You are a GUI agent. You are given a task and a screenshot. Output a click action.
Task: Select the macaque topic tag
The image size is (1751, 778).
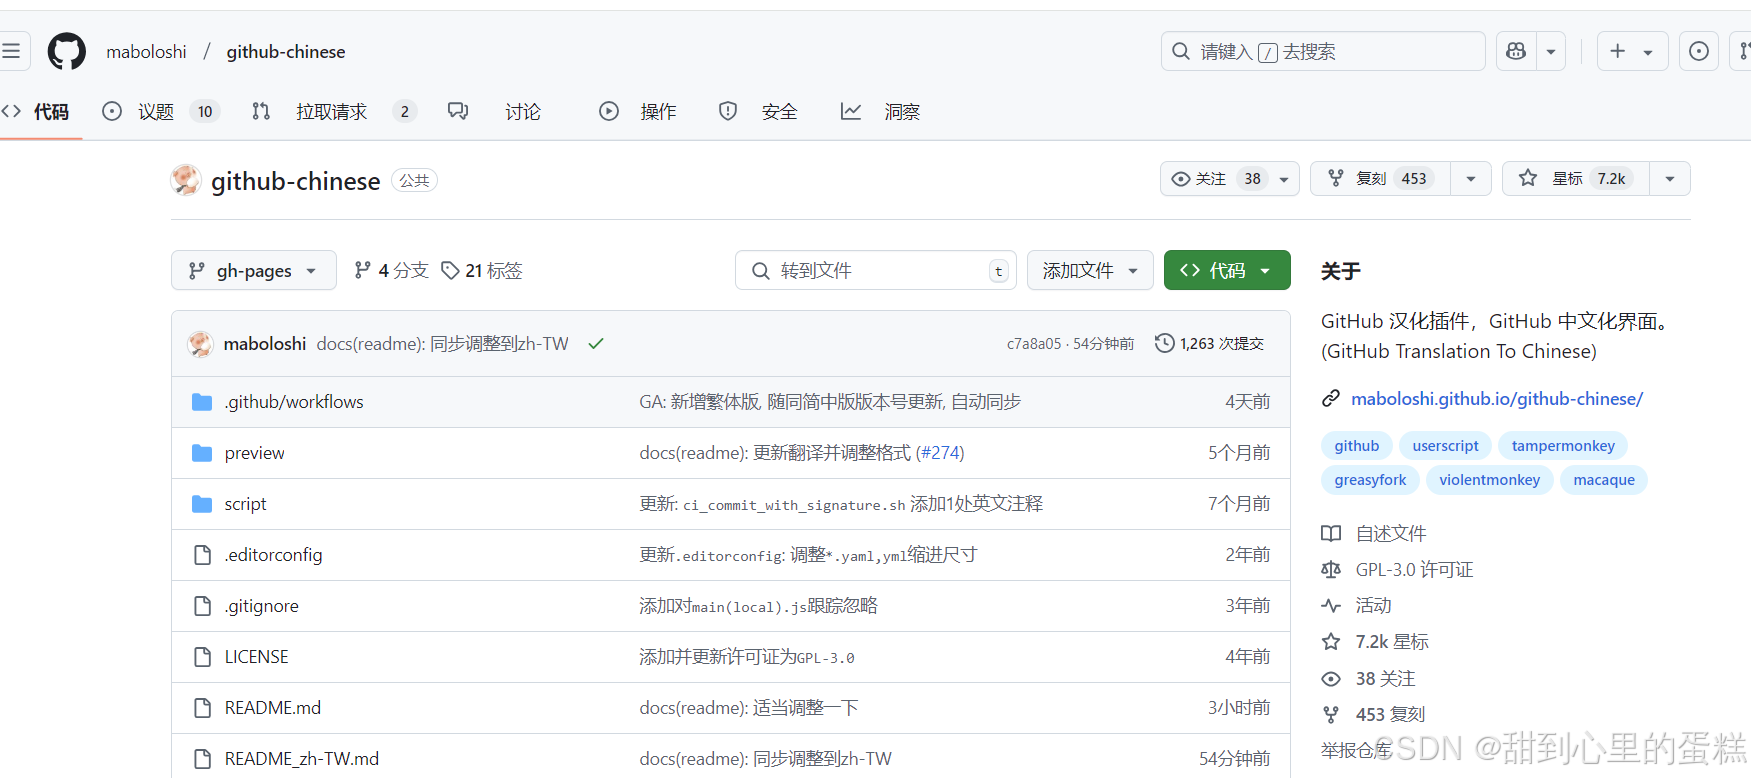(1604, 480)
